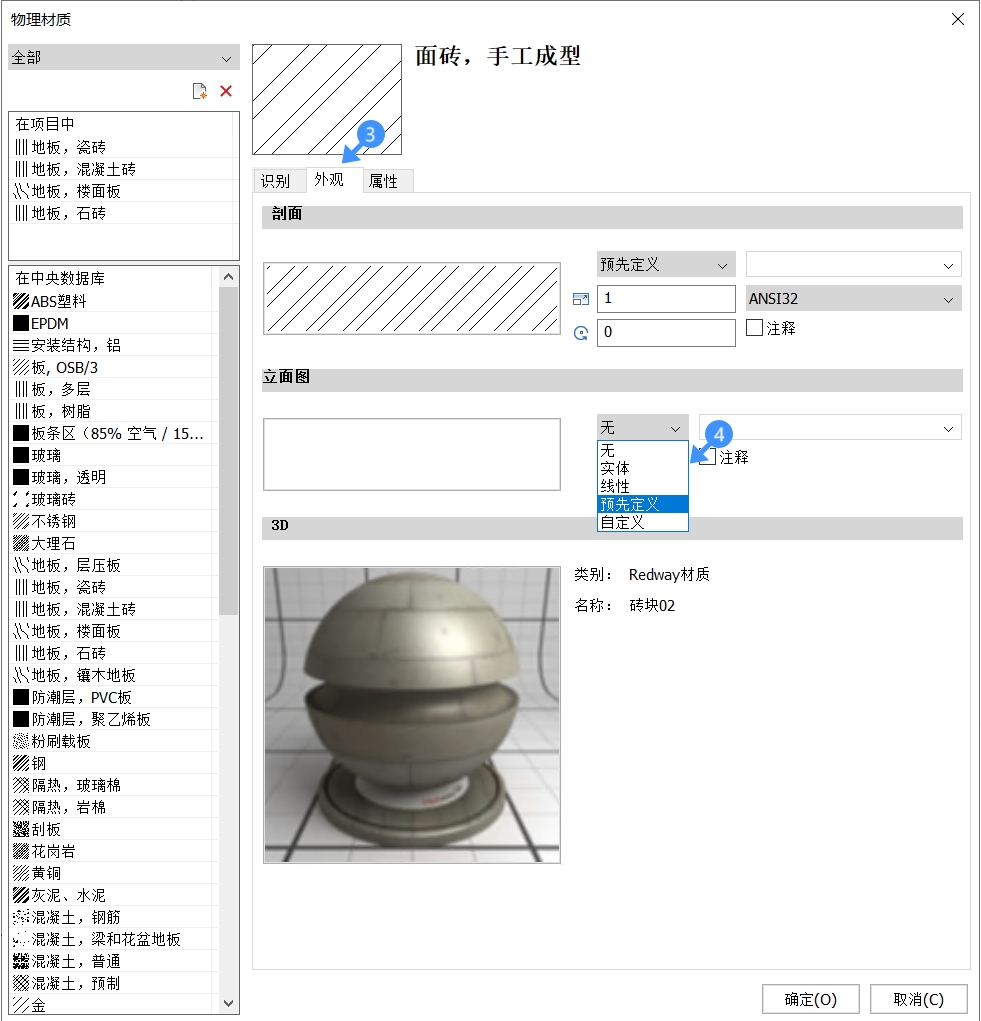Open the empty dropdown above ANSI32
Image resolution: width=981 pixels, height=1021 pixels.
(x=853, y=265)
